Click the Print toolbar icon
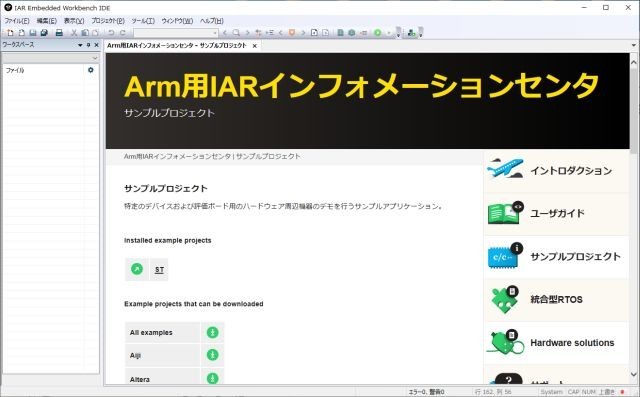The height and width of the screenshot is (397, 640). click(x=59, y=33)
